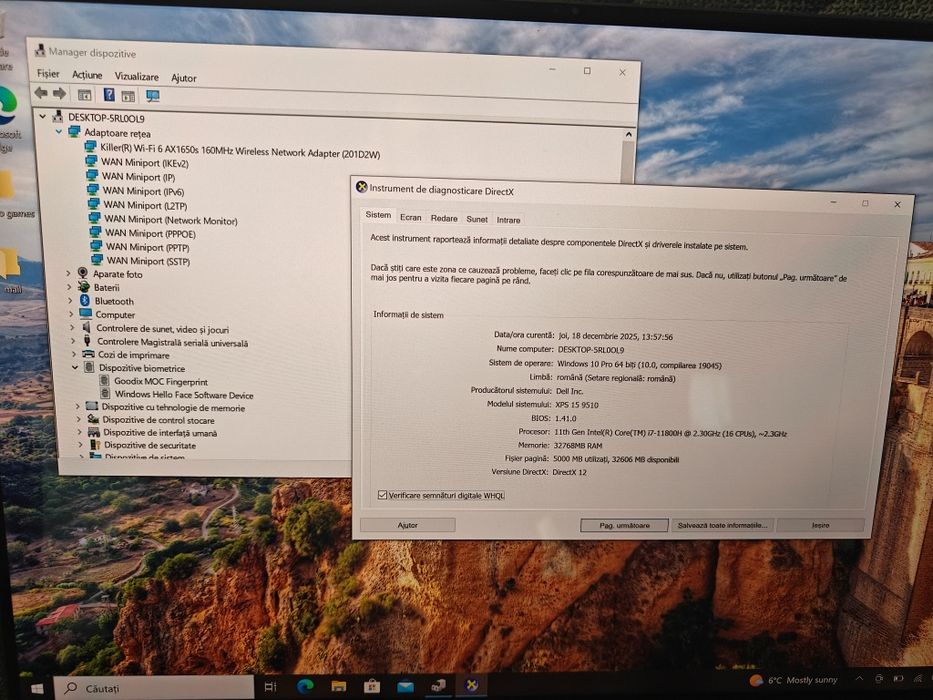Expand Dispozitive cu tehnologie de memorie
Image resolution: width=933 pixels, height=700 pixels.
(x=77, y=406)
